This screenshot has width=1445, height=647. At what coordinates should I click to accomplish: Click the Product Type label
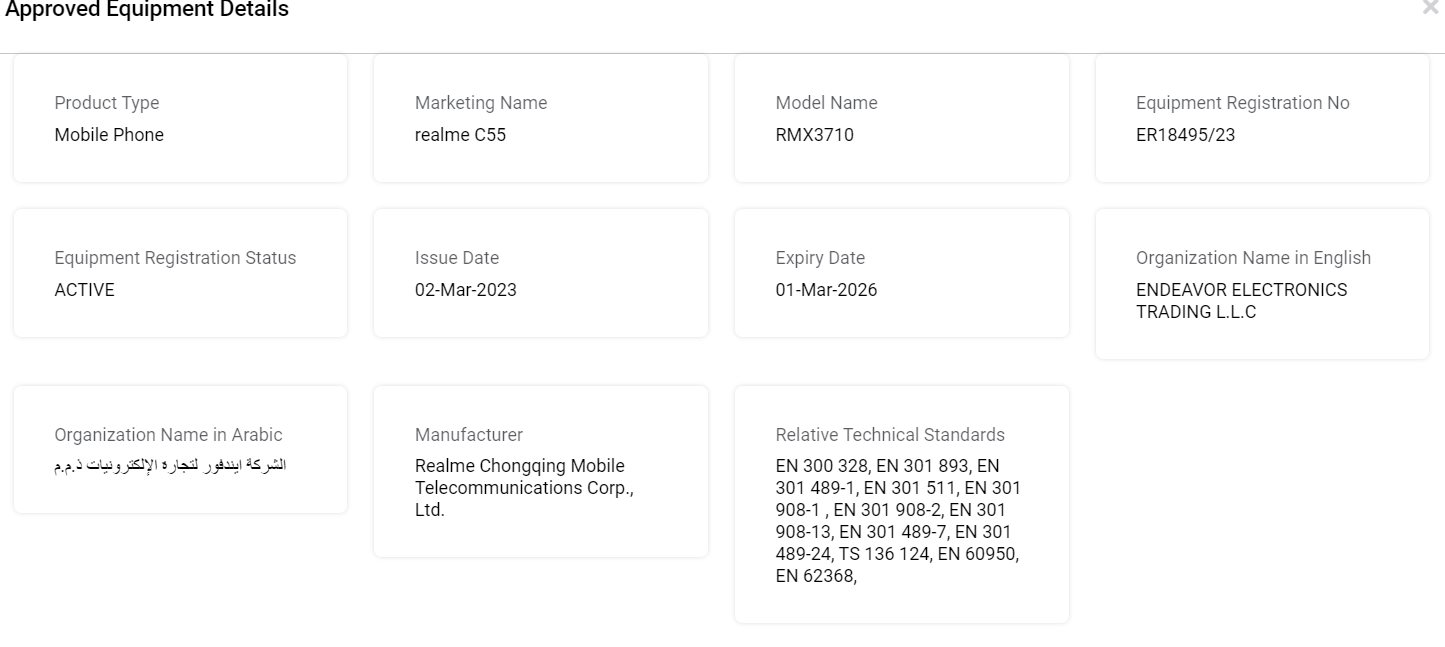pos(107,103)
